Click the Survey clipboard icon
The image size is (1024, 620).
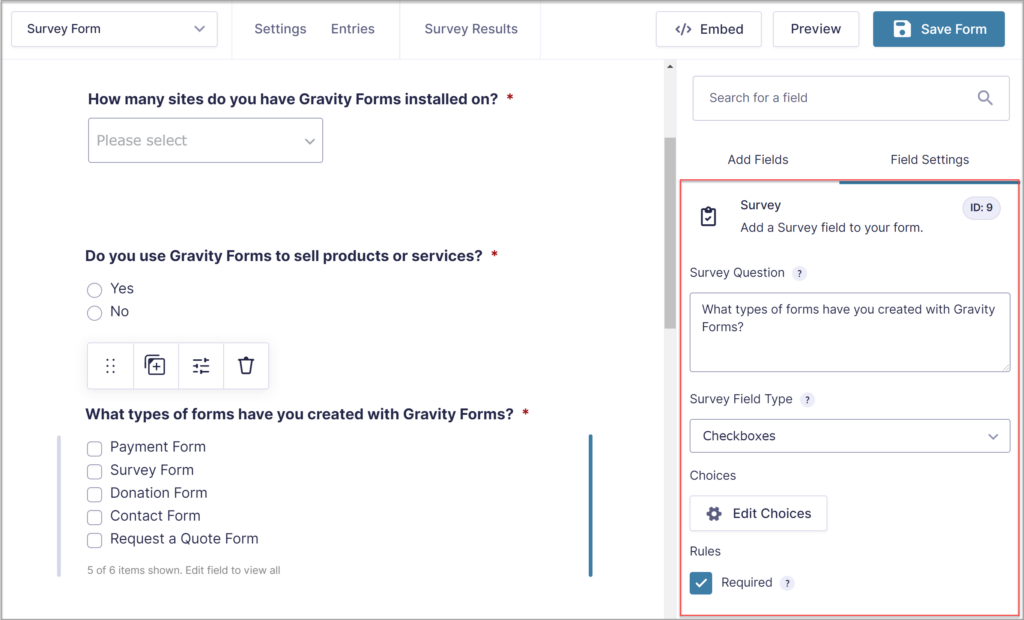708,216
